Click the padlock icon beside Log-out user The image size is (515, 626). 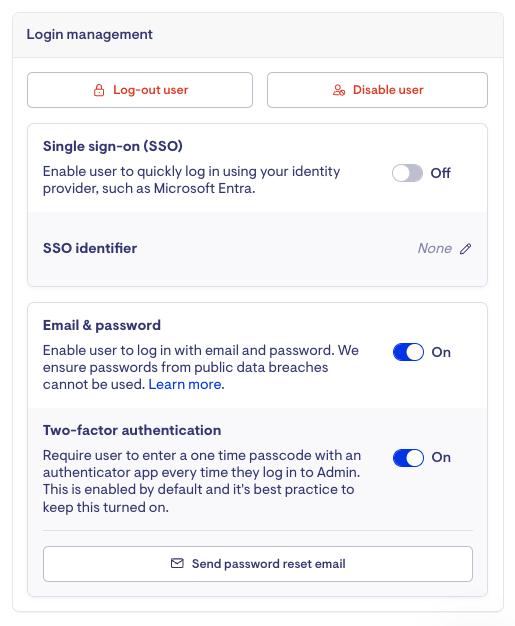click(x=99, y=90)
